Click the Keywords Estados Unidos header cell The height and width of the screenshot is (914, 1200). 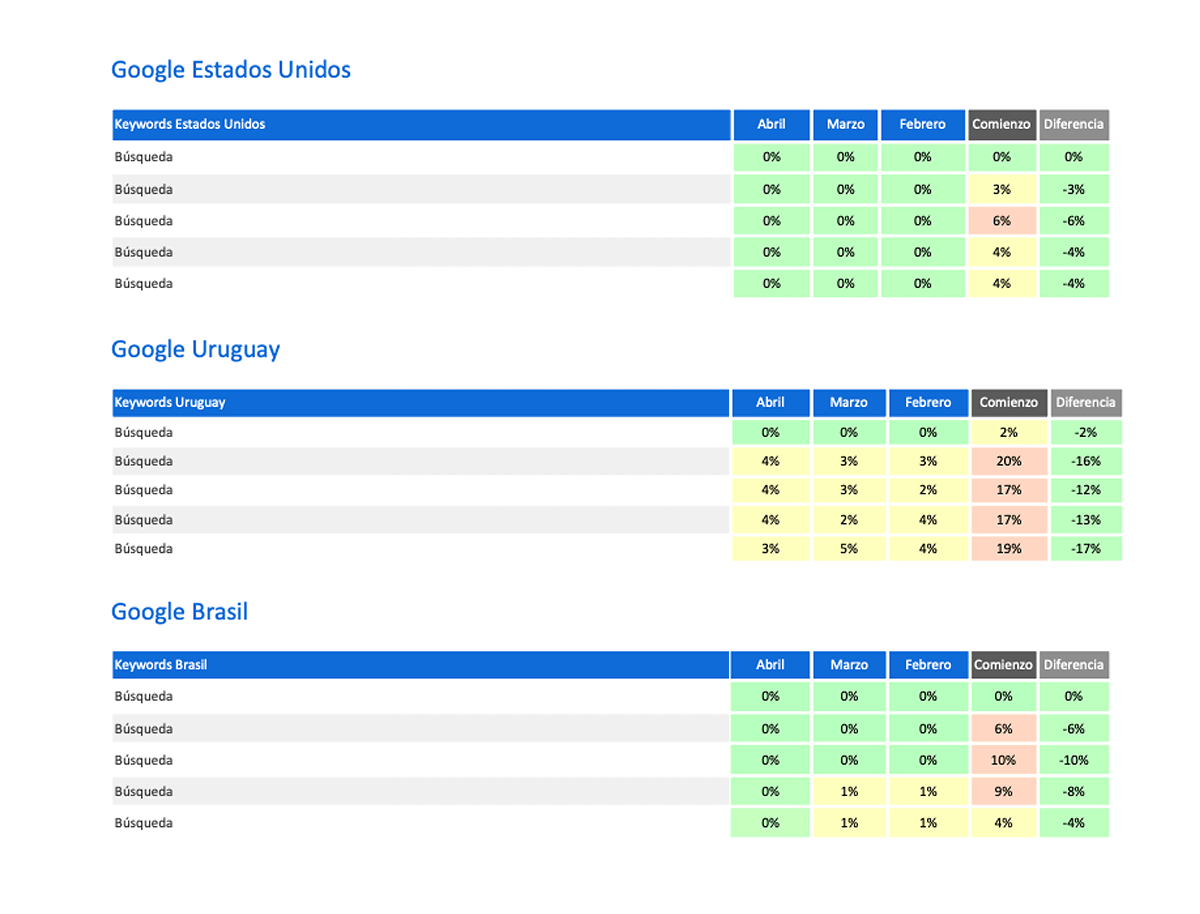(x=421, y=125)
